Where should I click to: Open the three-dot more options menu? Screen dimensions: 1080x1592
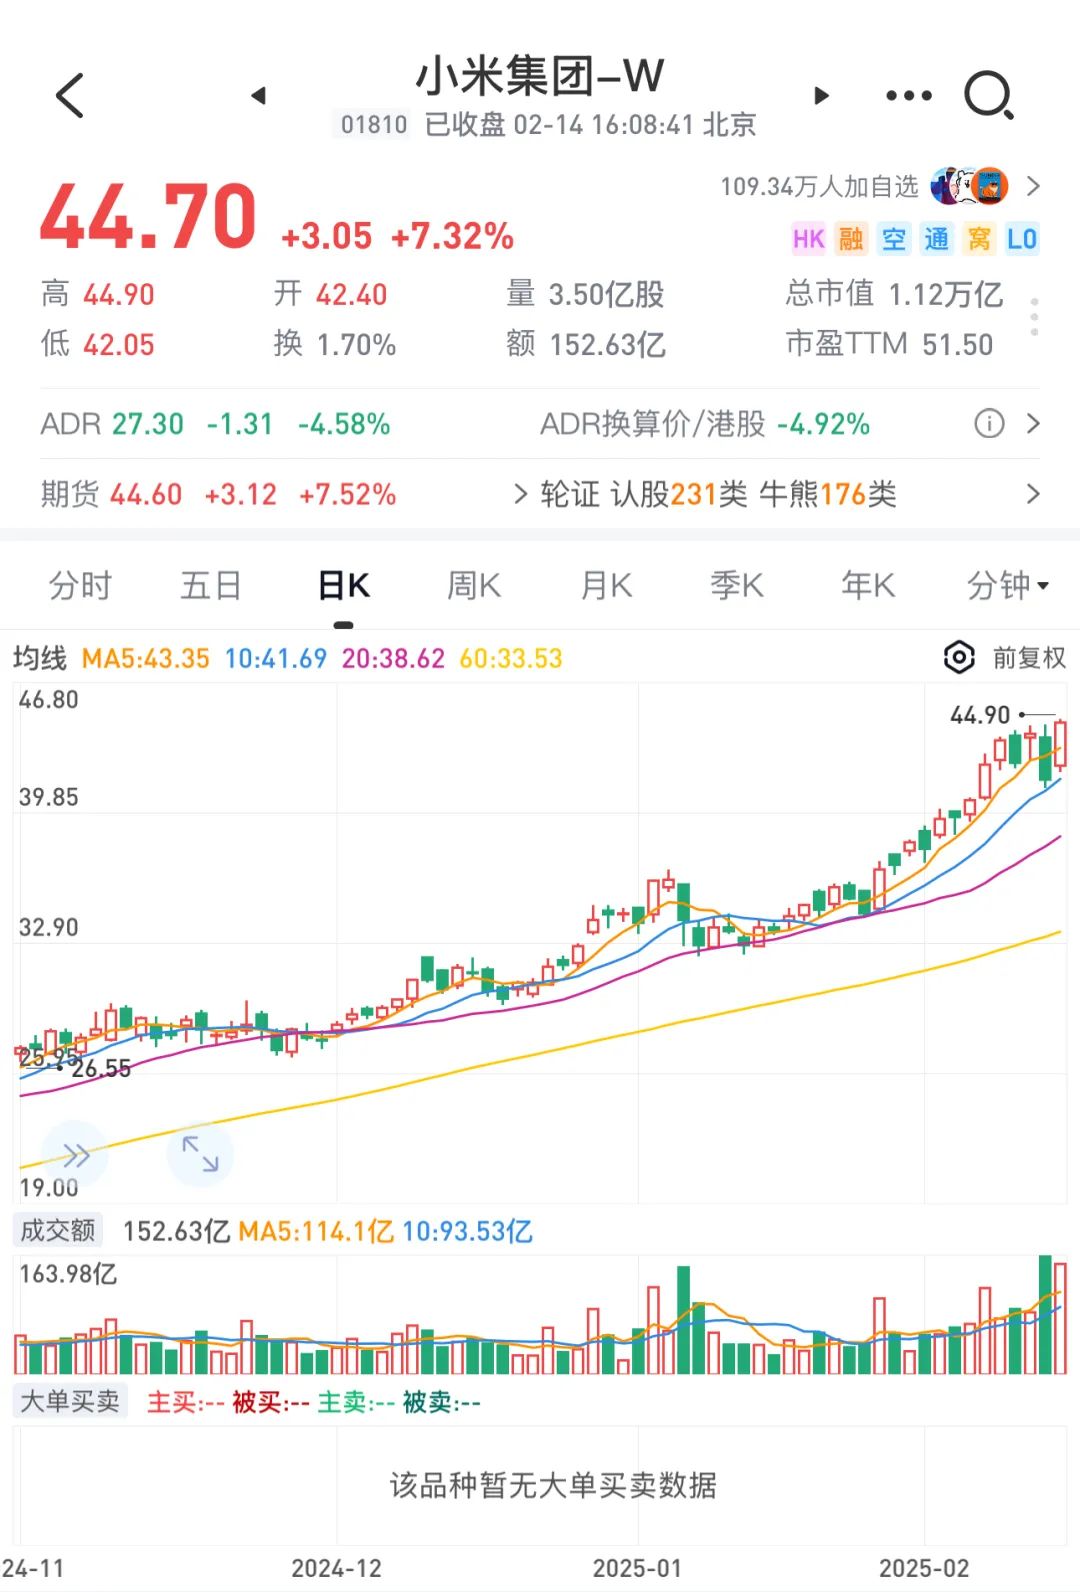[909, 96]
